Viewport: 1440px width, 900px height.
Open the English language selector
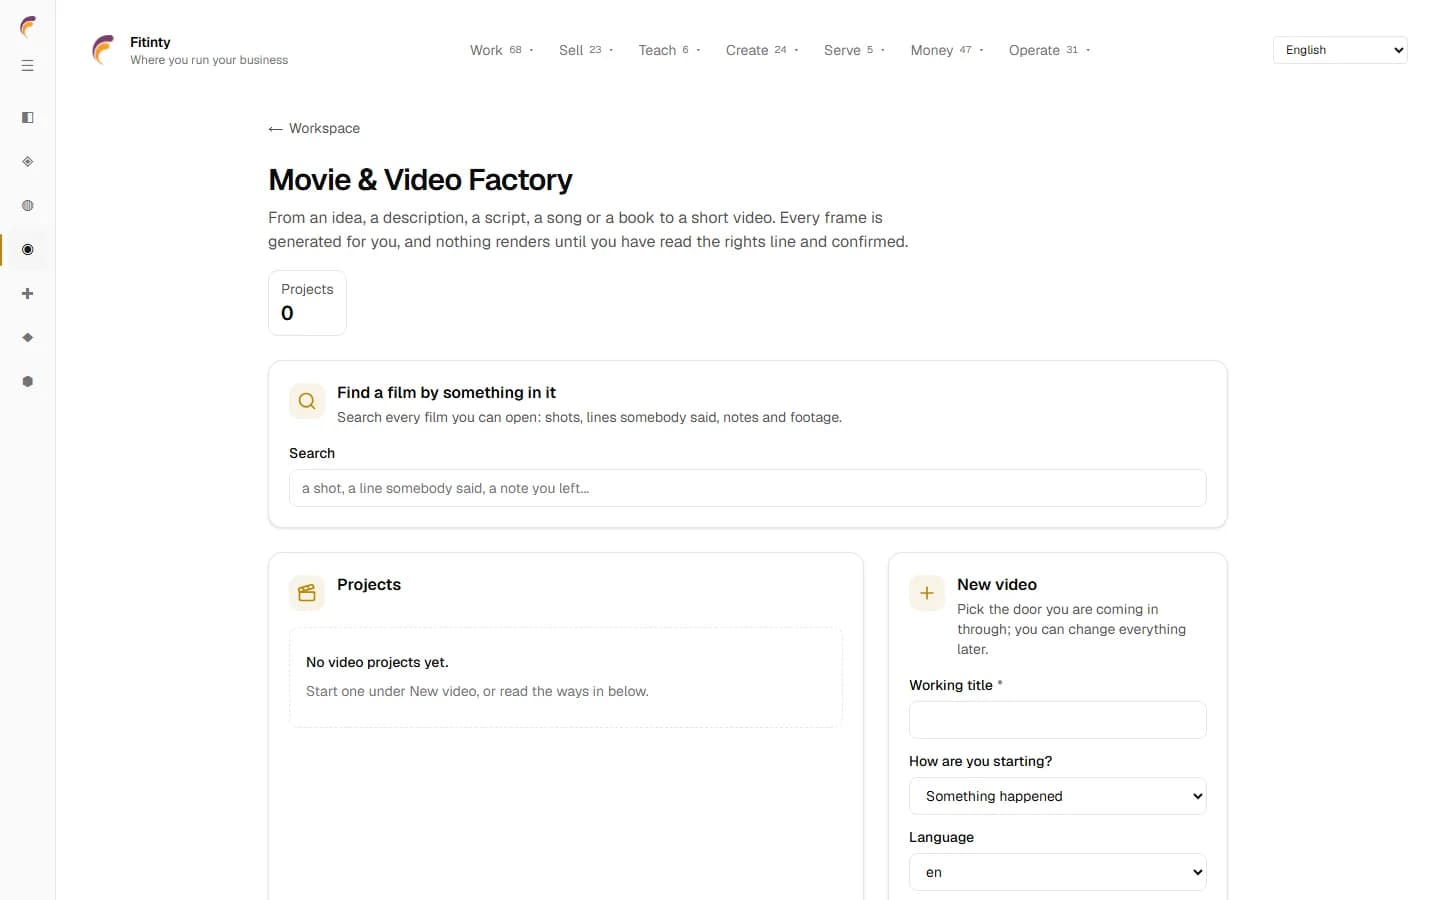click(x=1340, y=50)
